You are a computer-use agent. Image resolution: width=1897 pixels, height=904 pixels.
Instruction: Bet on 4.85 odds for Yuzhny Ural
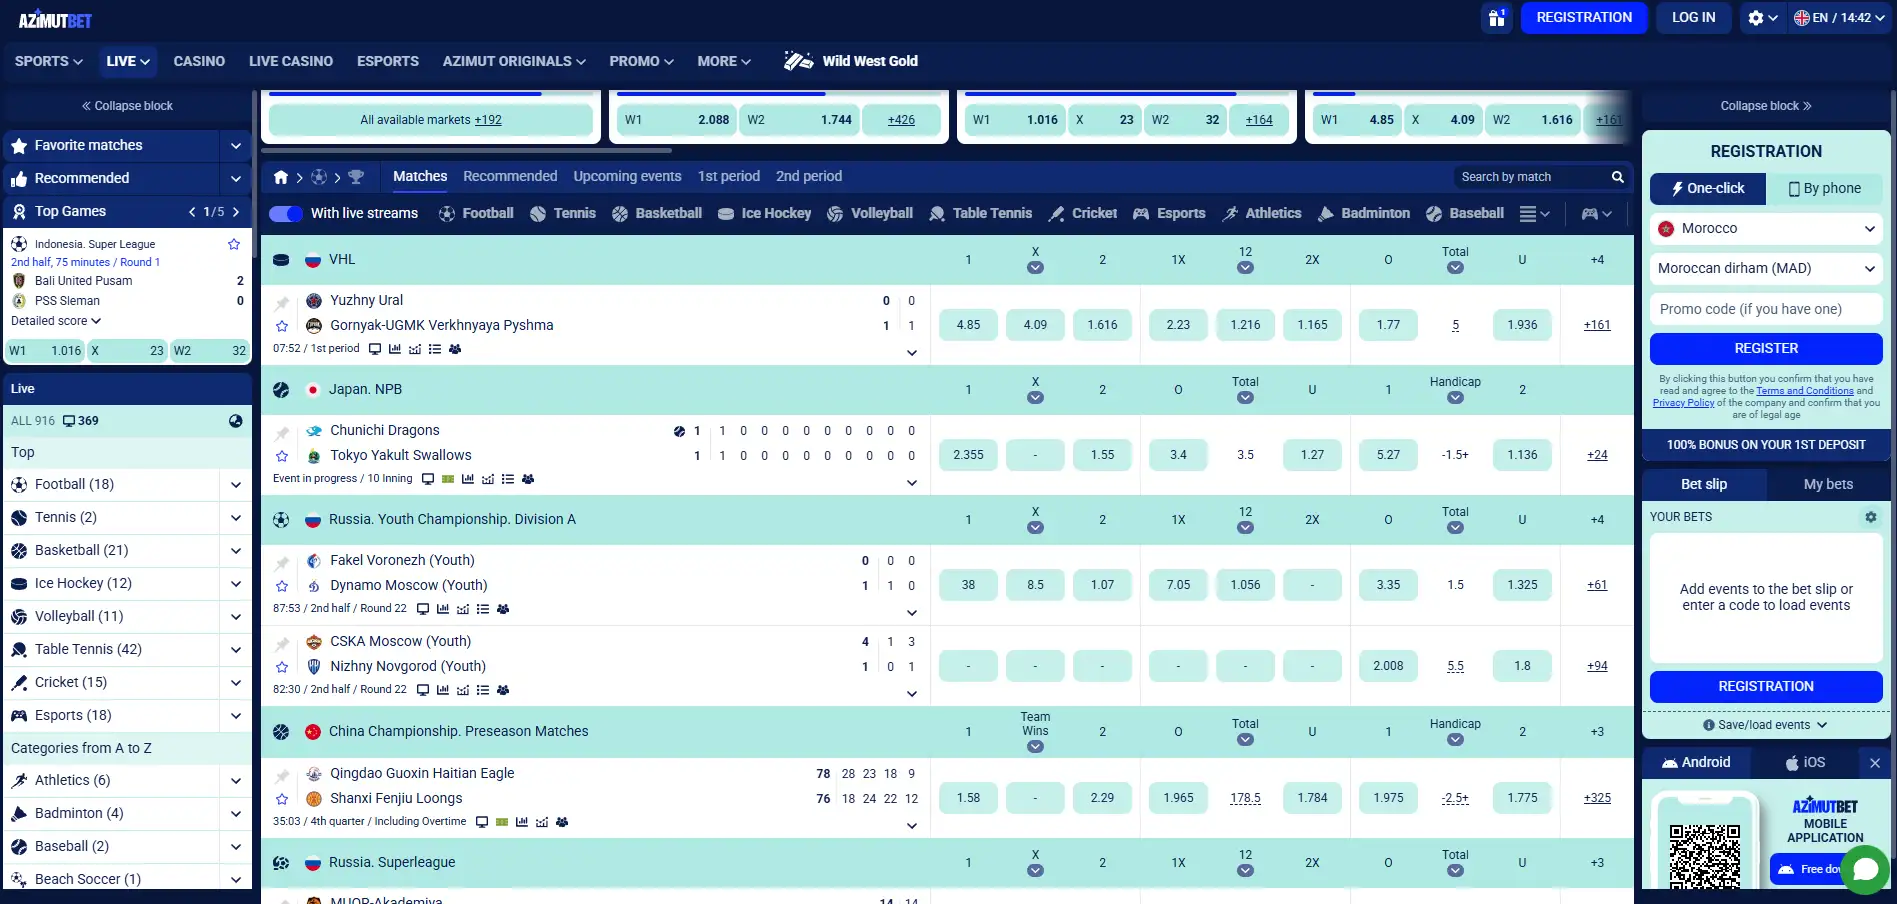[x=968, y=325]
